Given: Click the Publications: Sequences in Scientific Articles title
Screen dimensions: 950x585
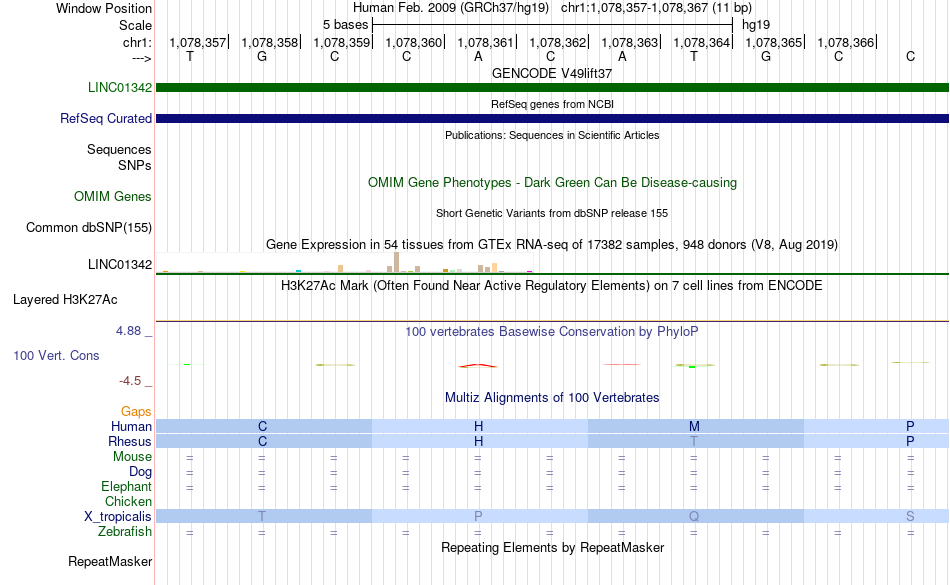Looking at the screenshot, I should coord(552,135).
